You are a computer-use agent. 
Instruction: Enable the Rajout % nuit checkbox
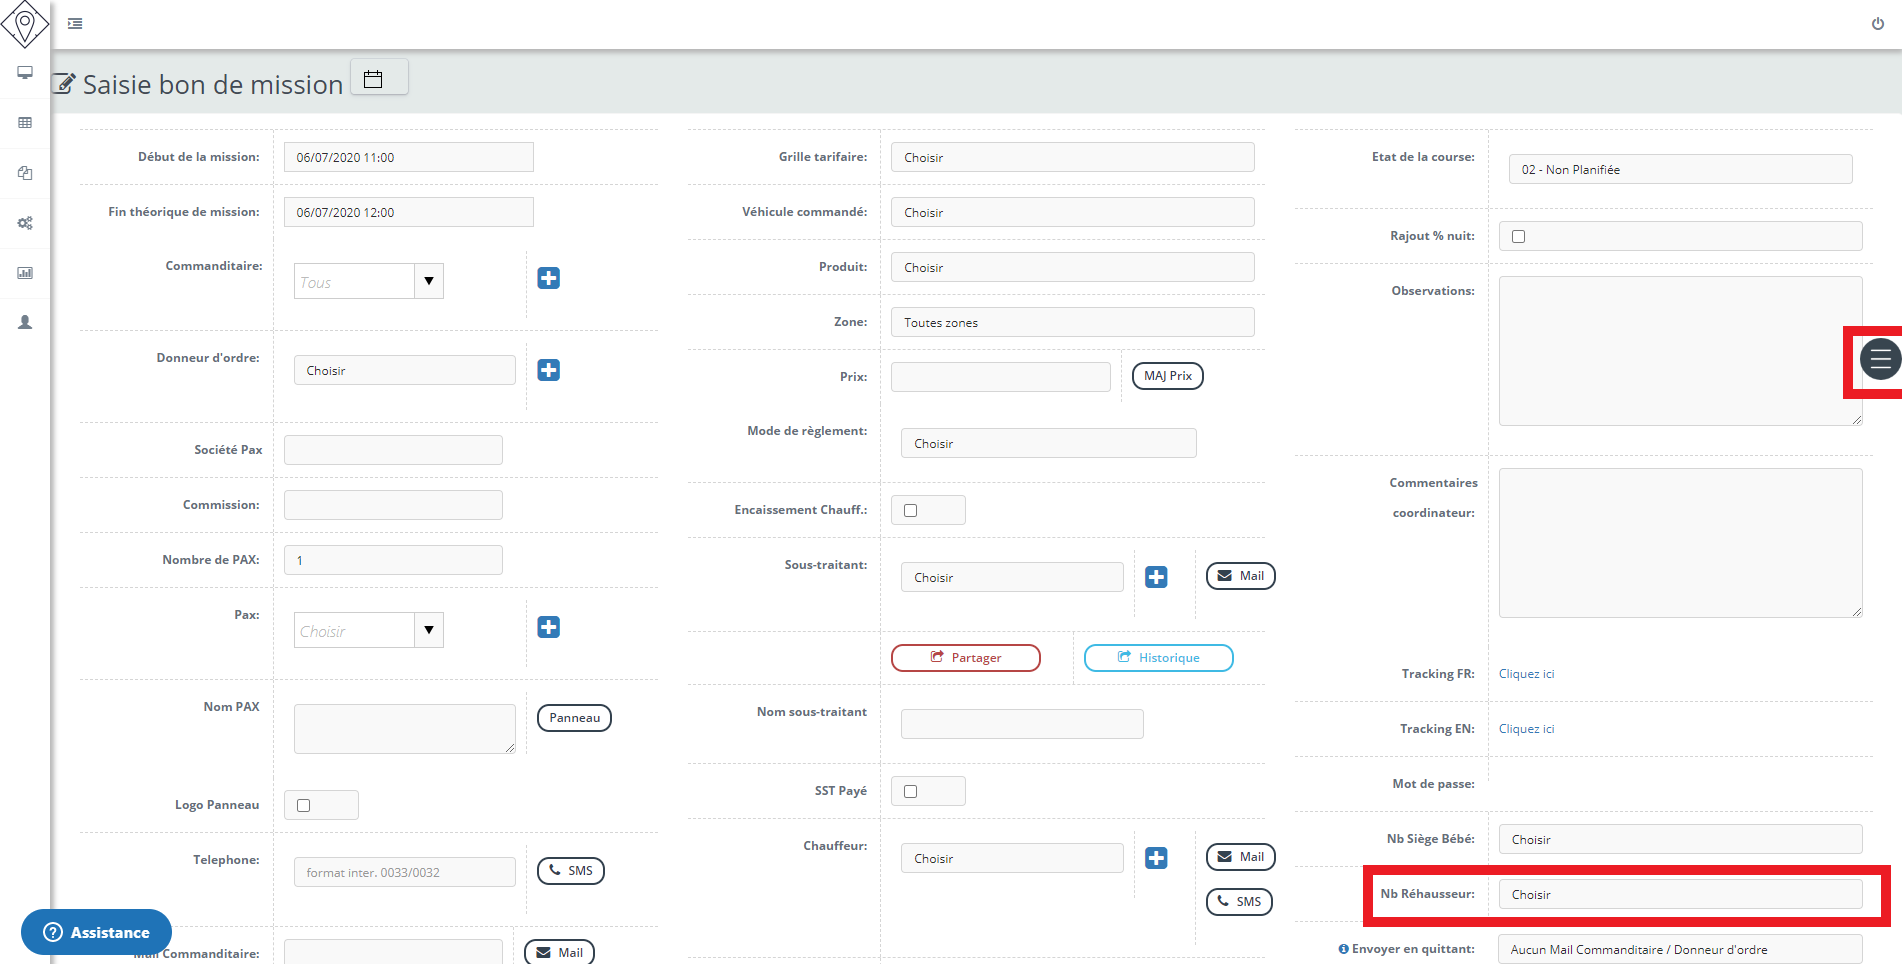(x=1518, y=237)
